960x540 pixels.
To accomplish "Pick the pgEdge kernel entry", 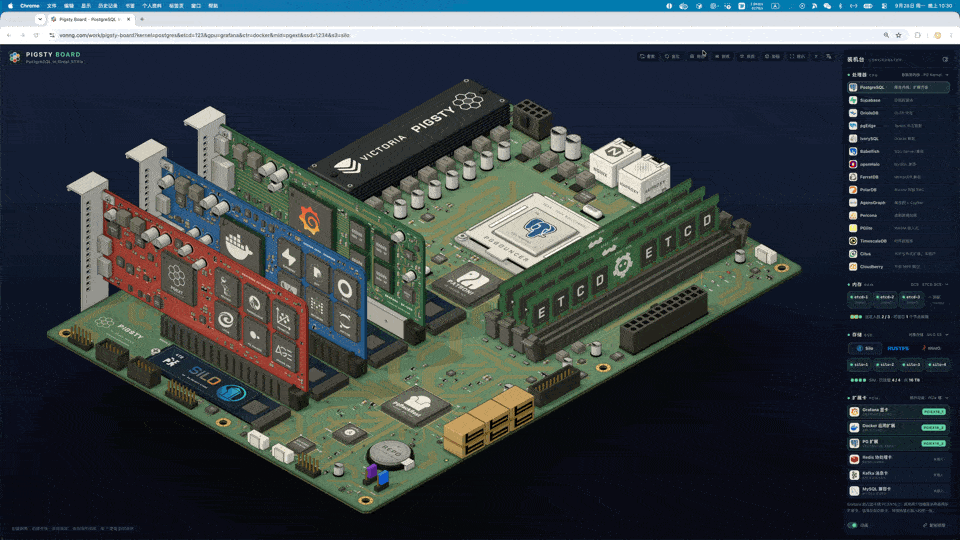I will pos(898,126).
